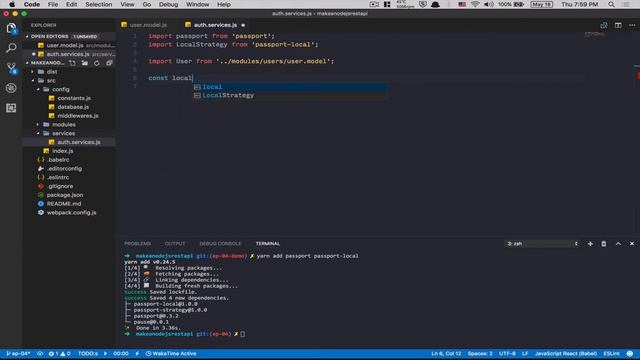
Task: Open the volume menu bar icon
Action: 488,4
